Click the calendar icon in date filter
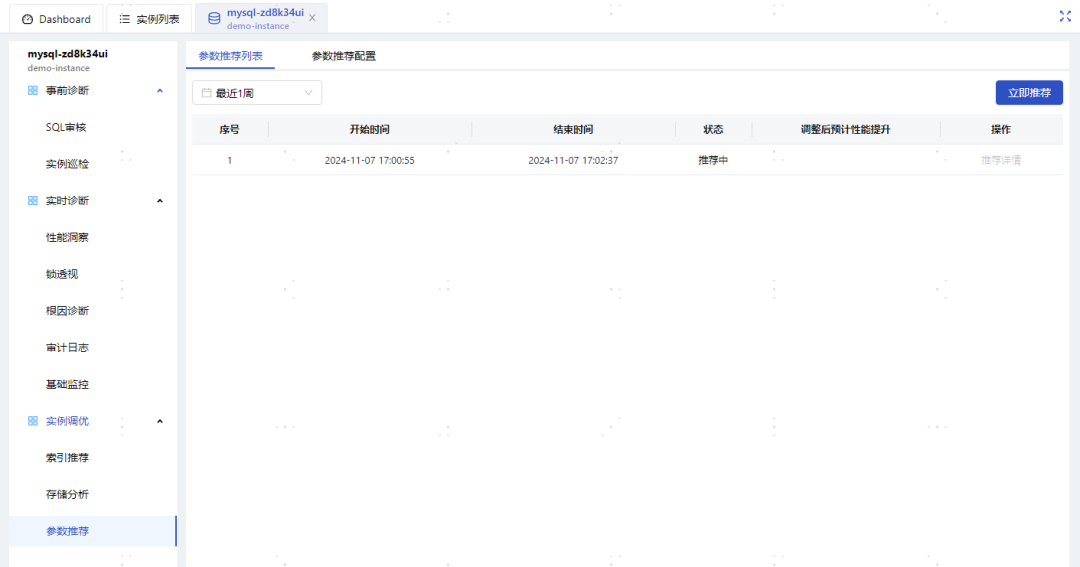The image size is (1080, 567). tap(206, 93)
